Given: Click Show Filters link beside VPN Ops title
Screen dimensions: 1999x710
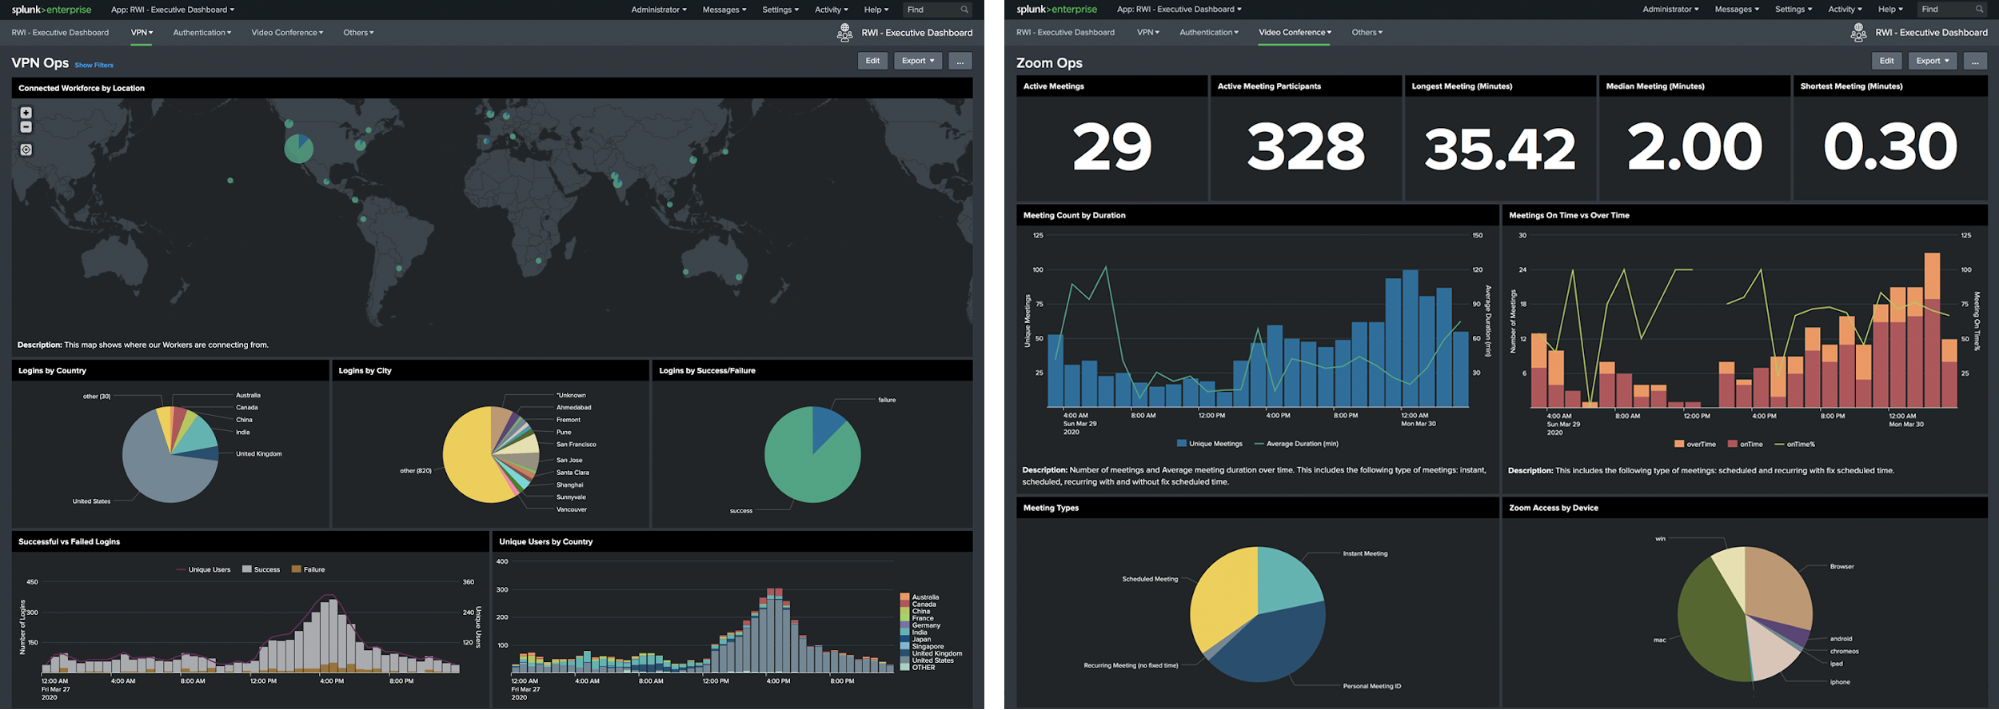Looking at the screenshot, I should 94,65.
